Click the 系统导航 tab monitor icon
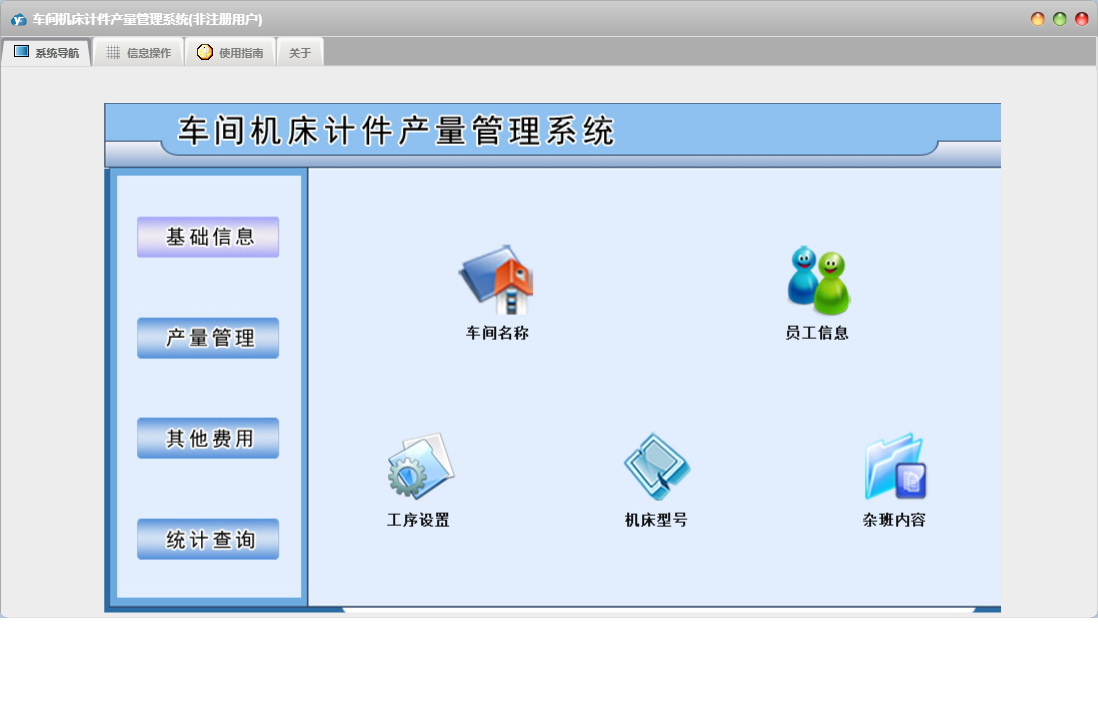 (22, 52)
